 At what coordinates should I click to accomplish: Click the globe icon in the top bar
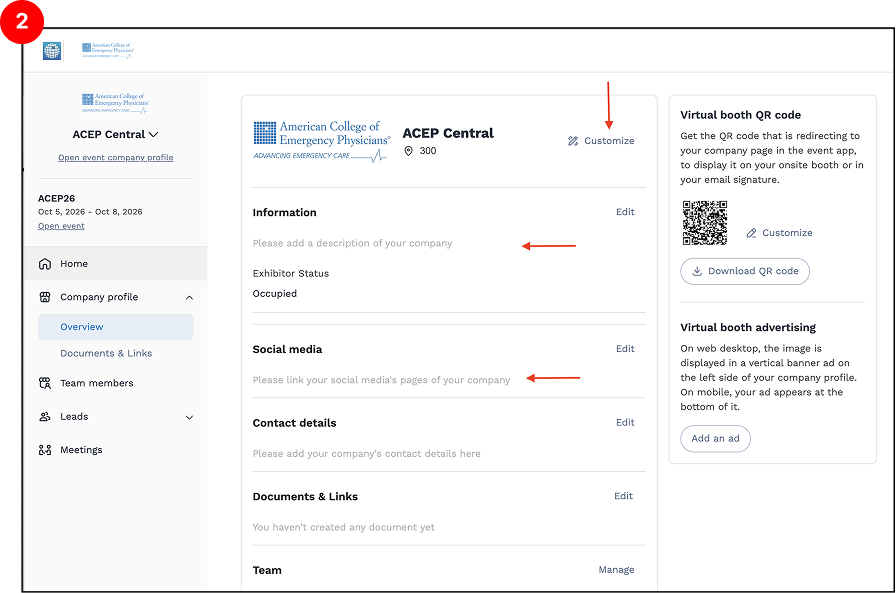52,51
